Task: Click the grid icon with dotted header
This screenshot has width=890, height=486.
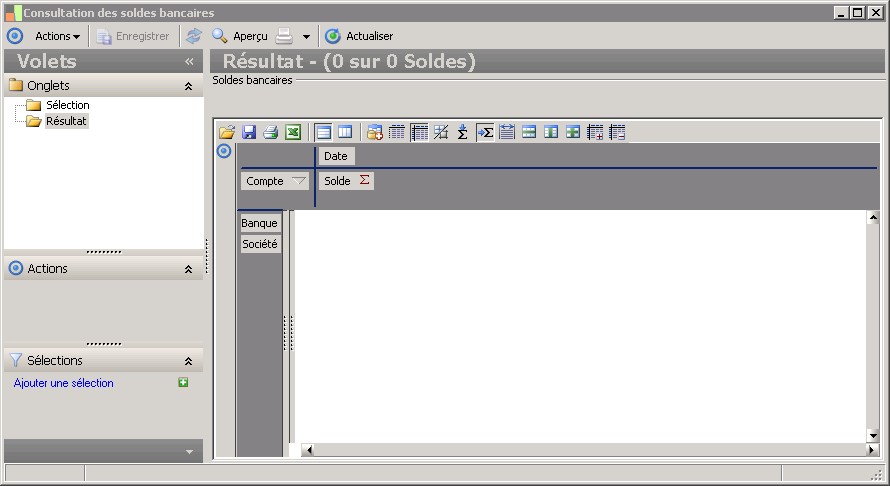Action: [397, 132]
